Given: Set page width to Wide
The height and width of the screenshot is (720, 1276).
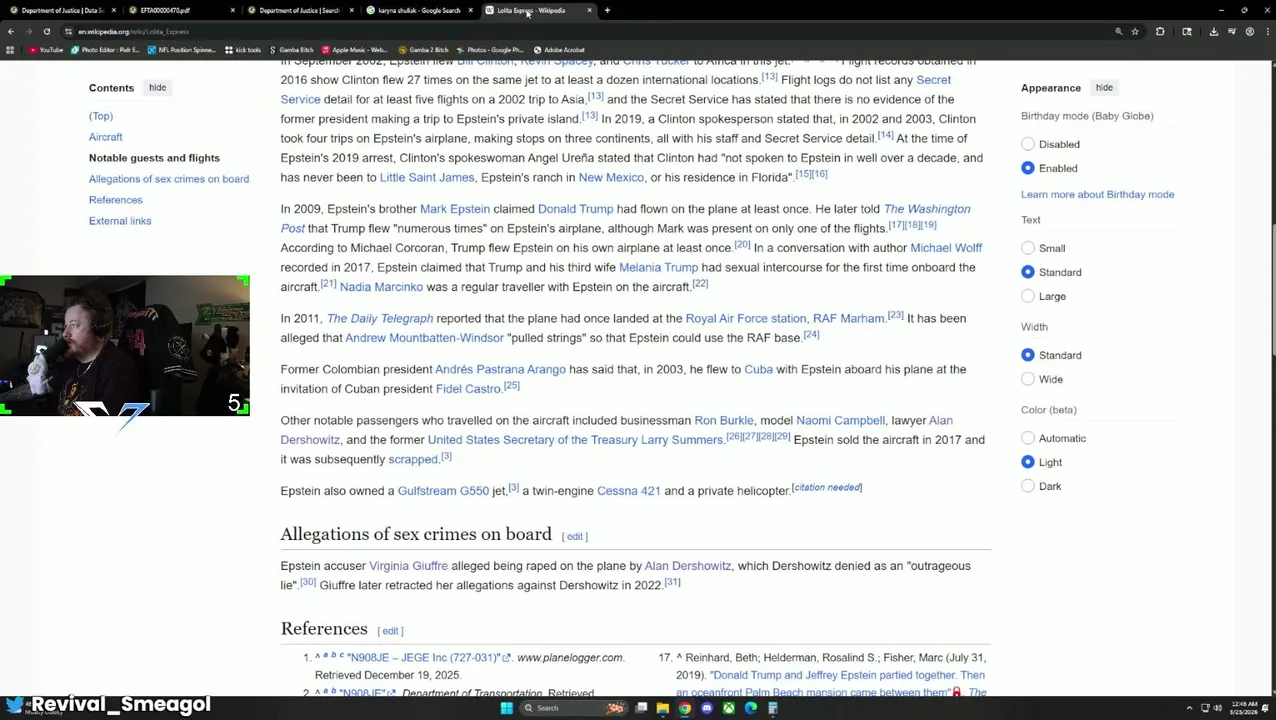Looking at the screenshot, I should point(1028,379).
